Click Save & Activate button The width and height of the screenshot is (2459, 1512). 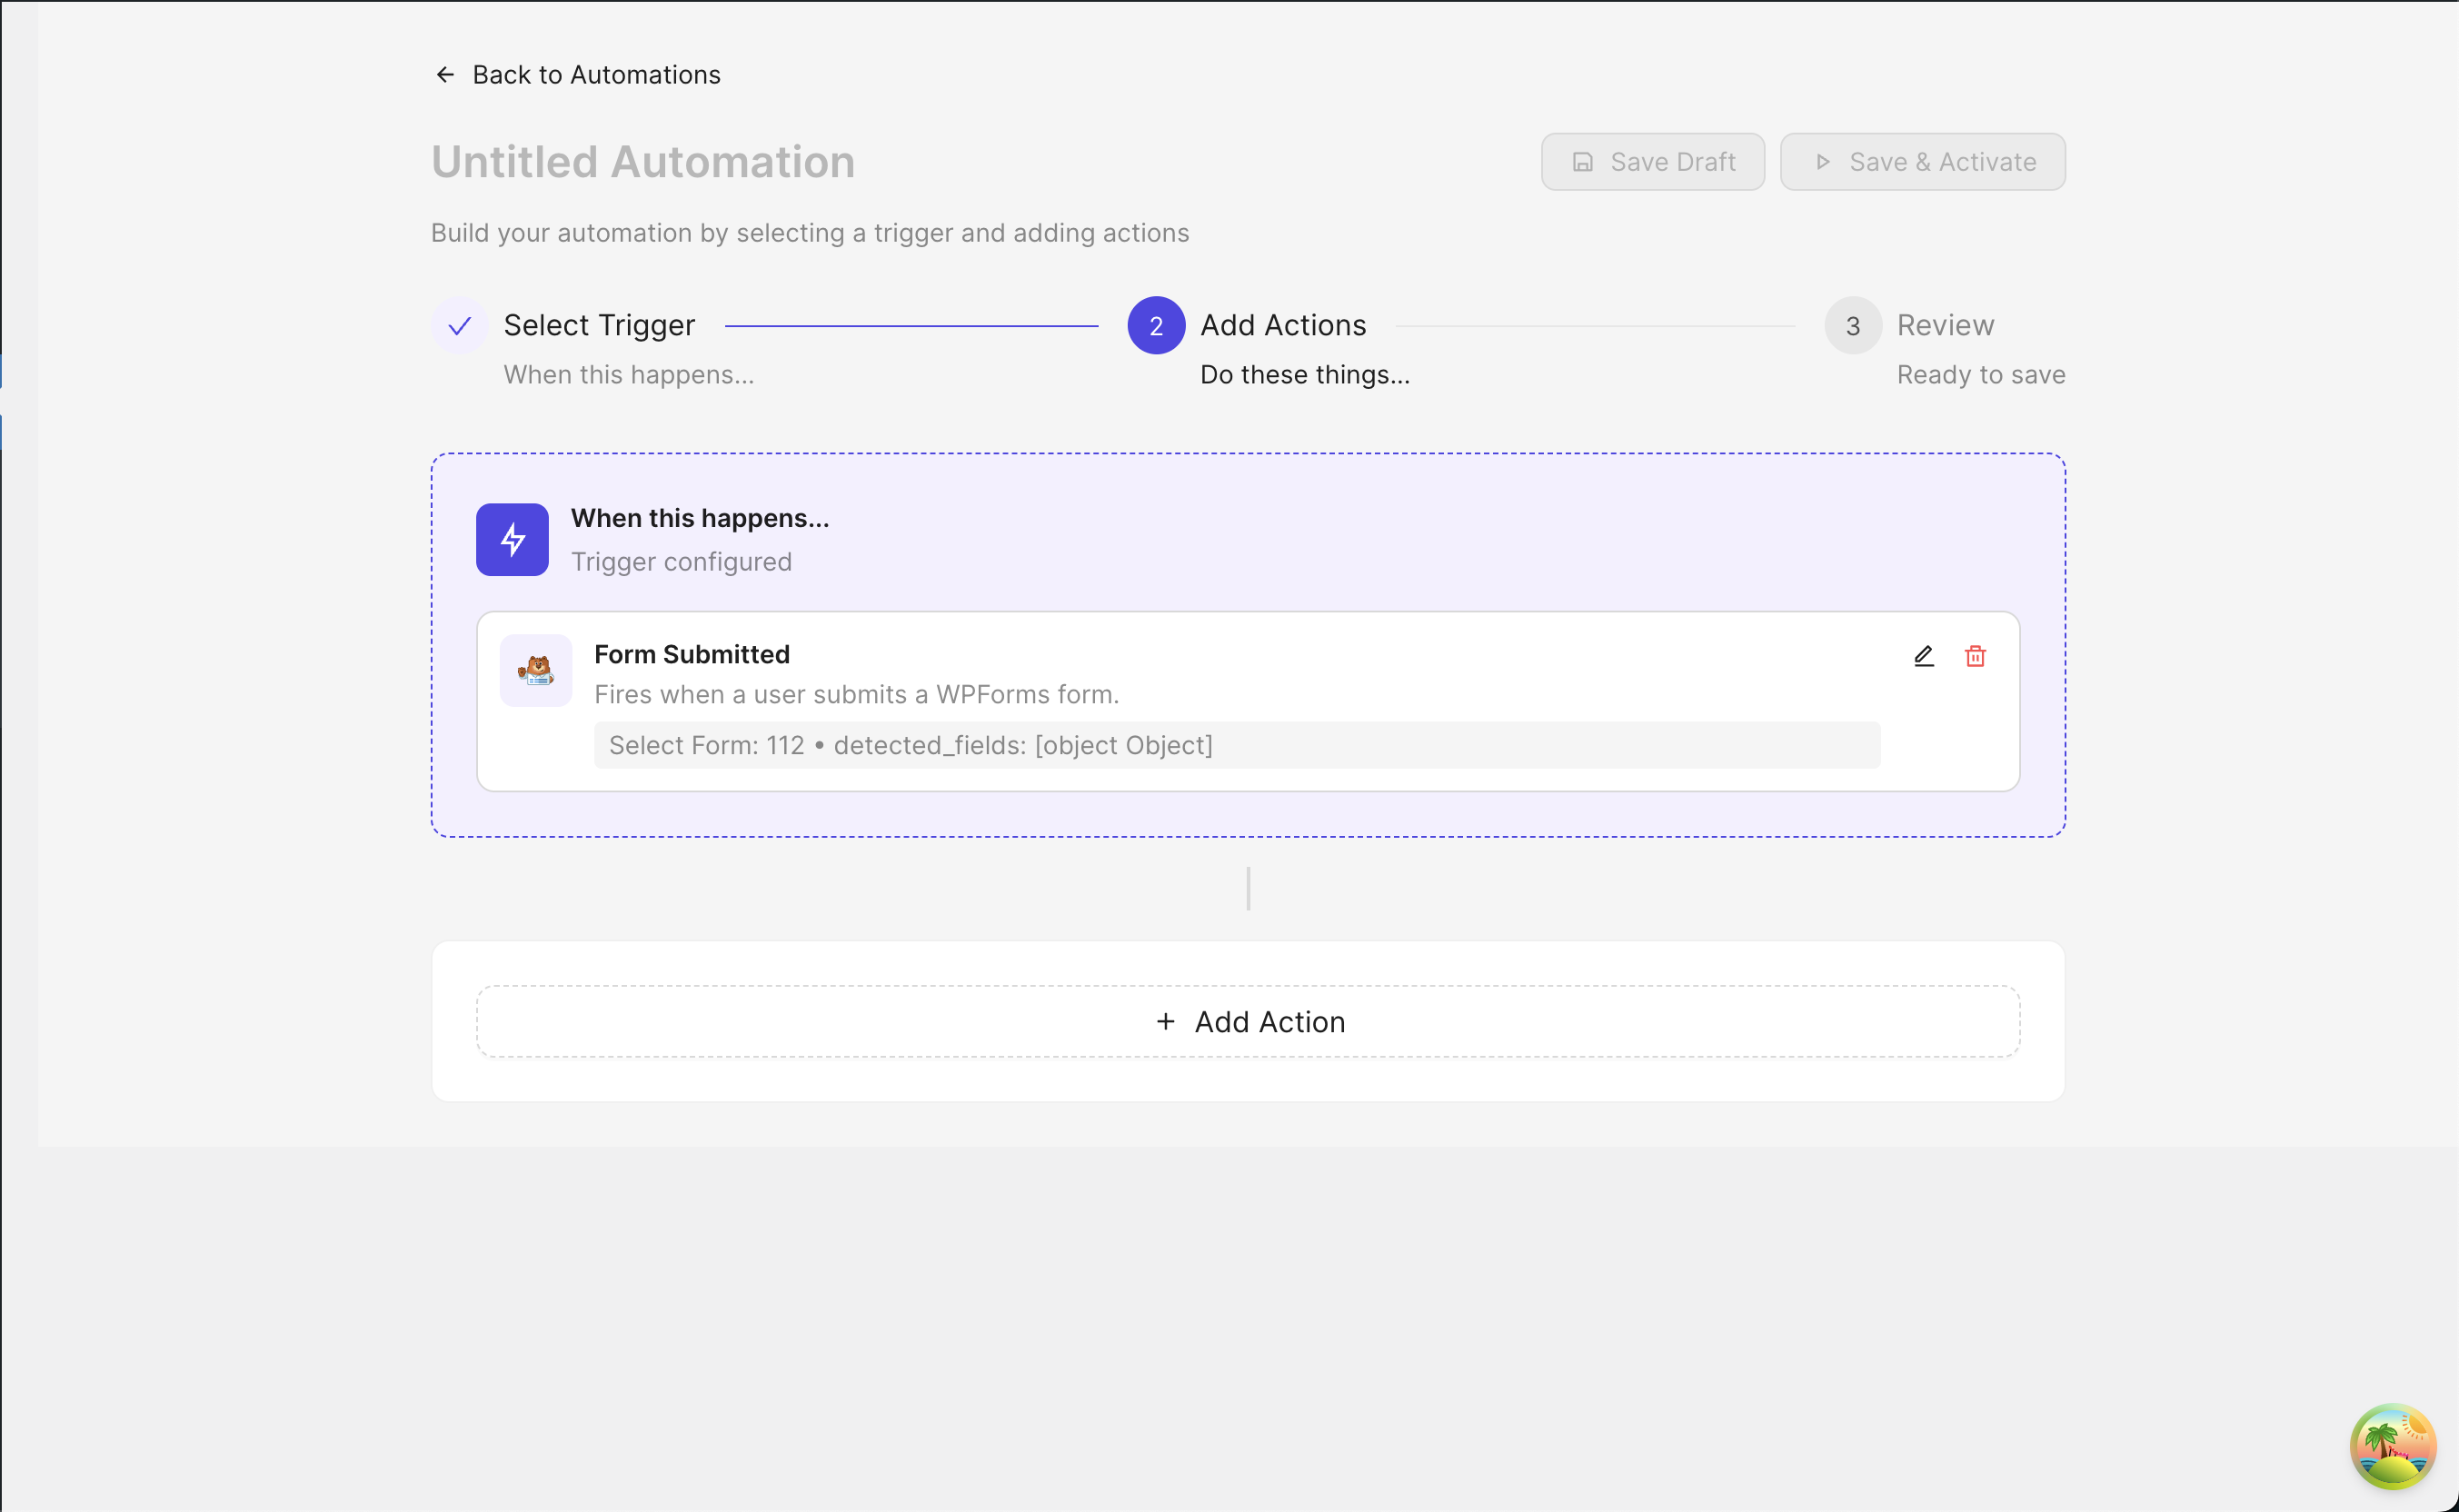[1922, 162]
